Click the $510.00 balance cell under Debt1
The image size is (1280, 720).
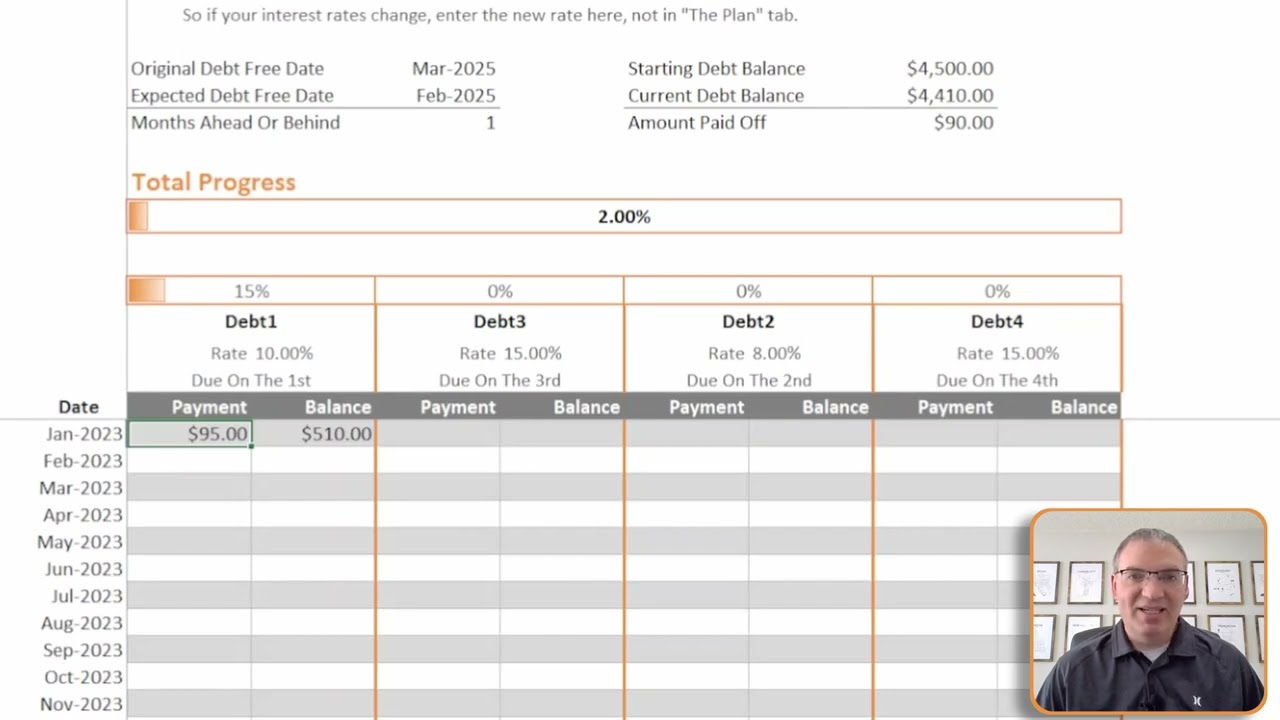click(314, 434)
